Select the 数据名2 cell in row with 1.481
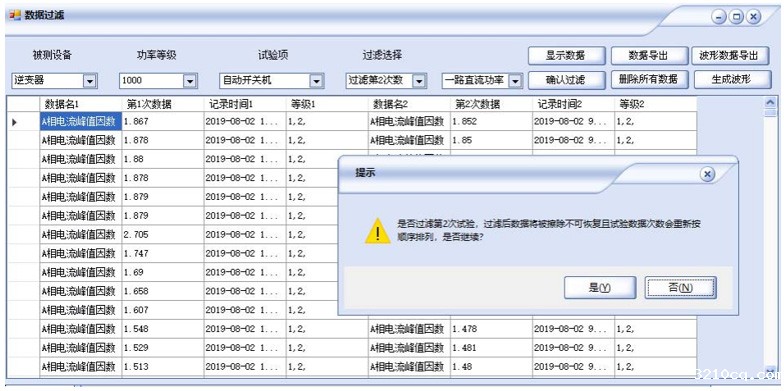 pos(409,348)
